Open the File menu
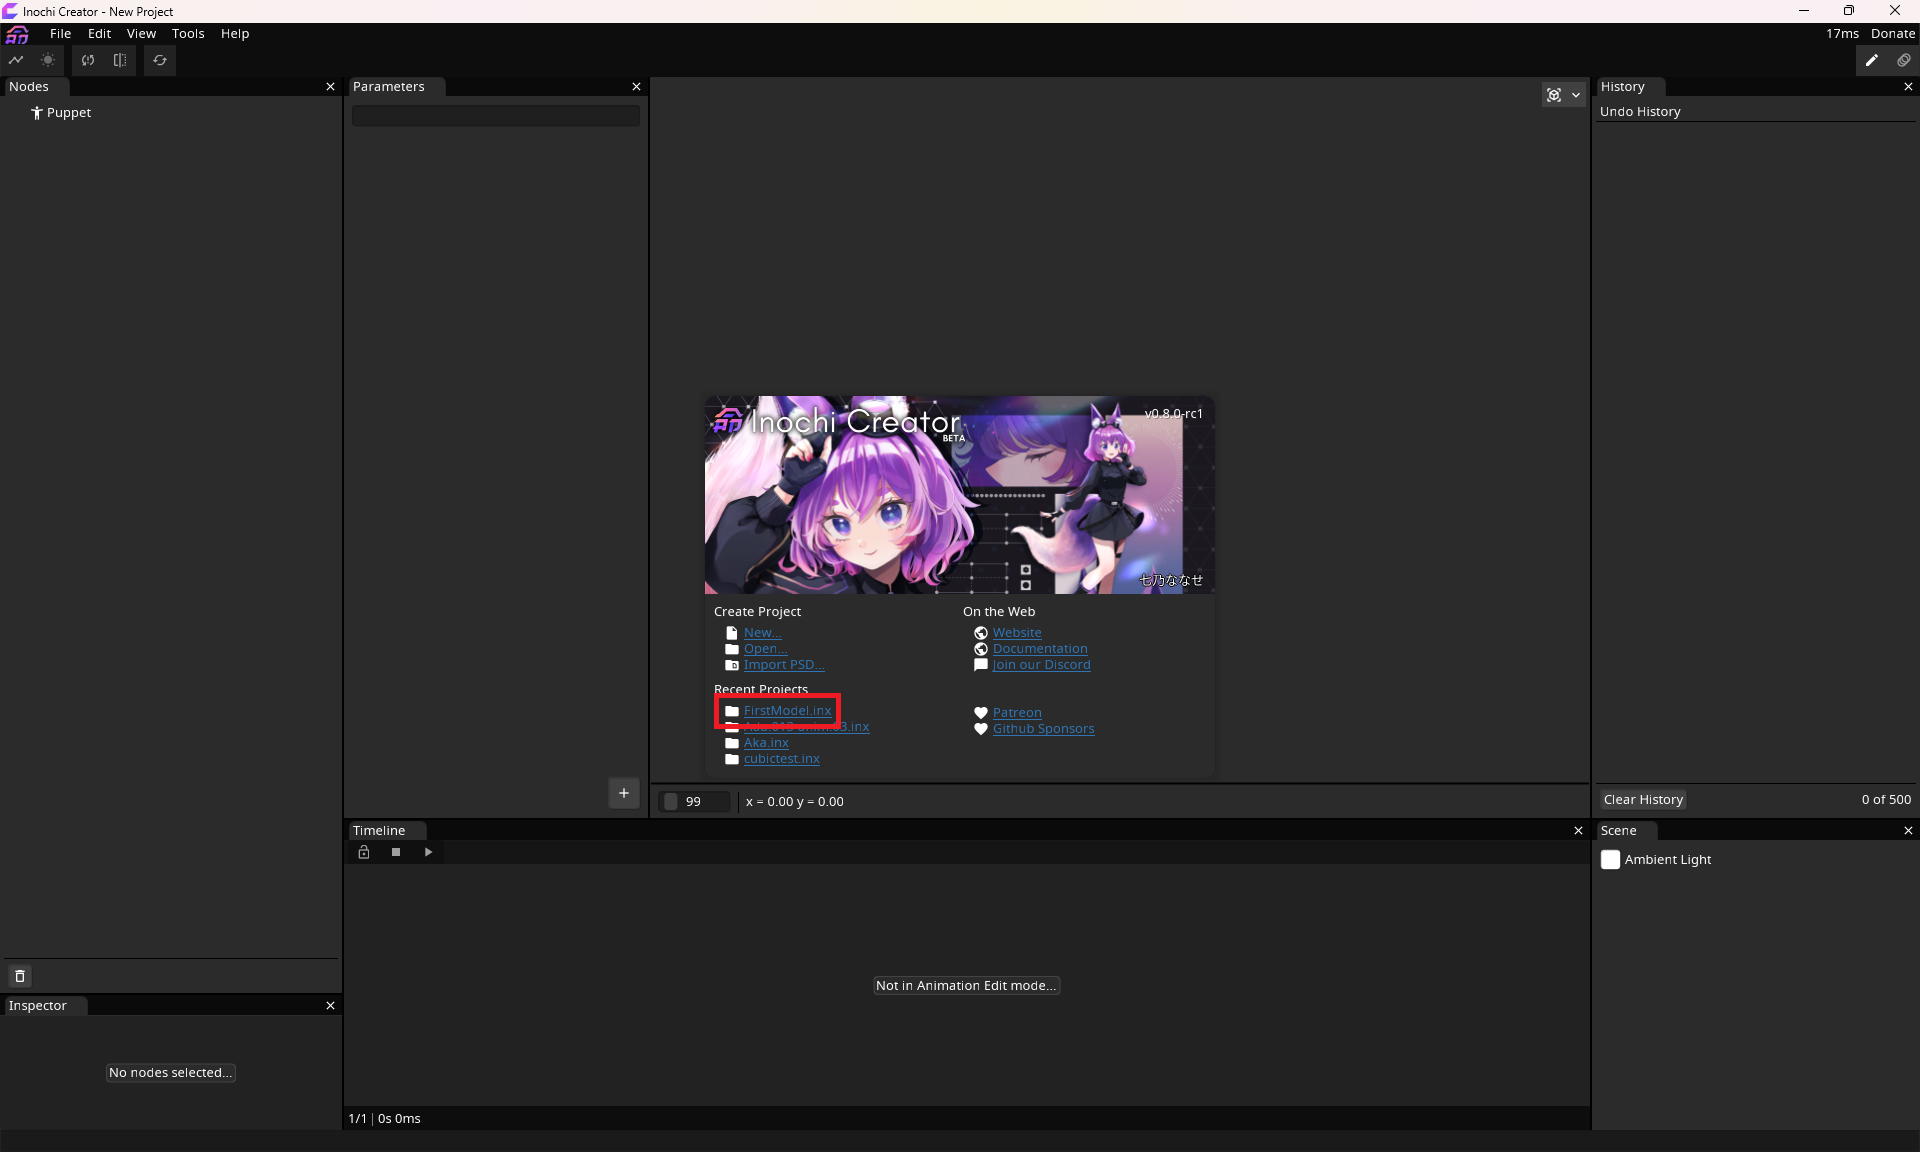The height and width of the screenshot is (1152, 1920). (x=61, y=34)
